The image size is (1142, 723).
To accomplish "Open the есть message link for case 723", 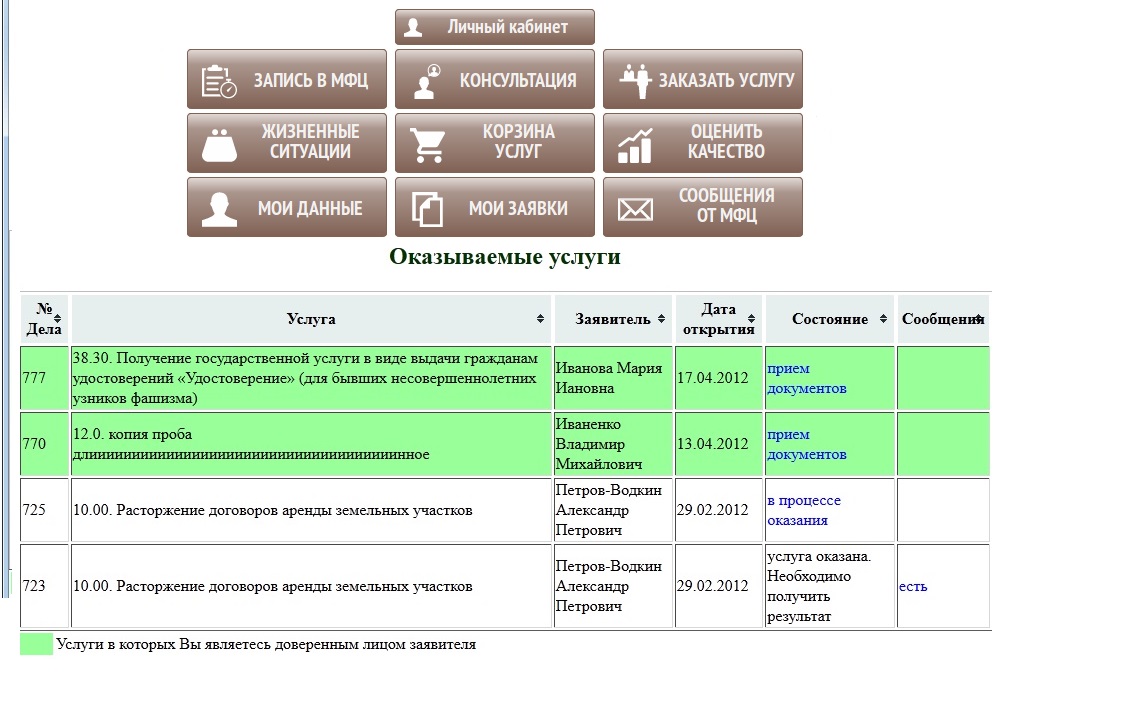I will point(912,586).
